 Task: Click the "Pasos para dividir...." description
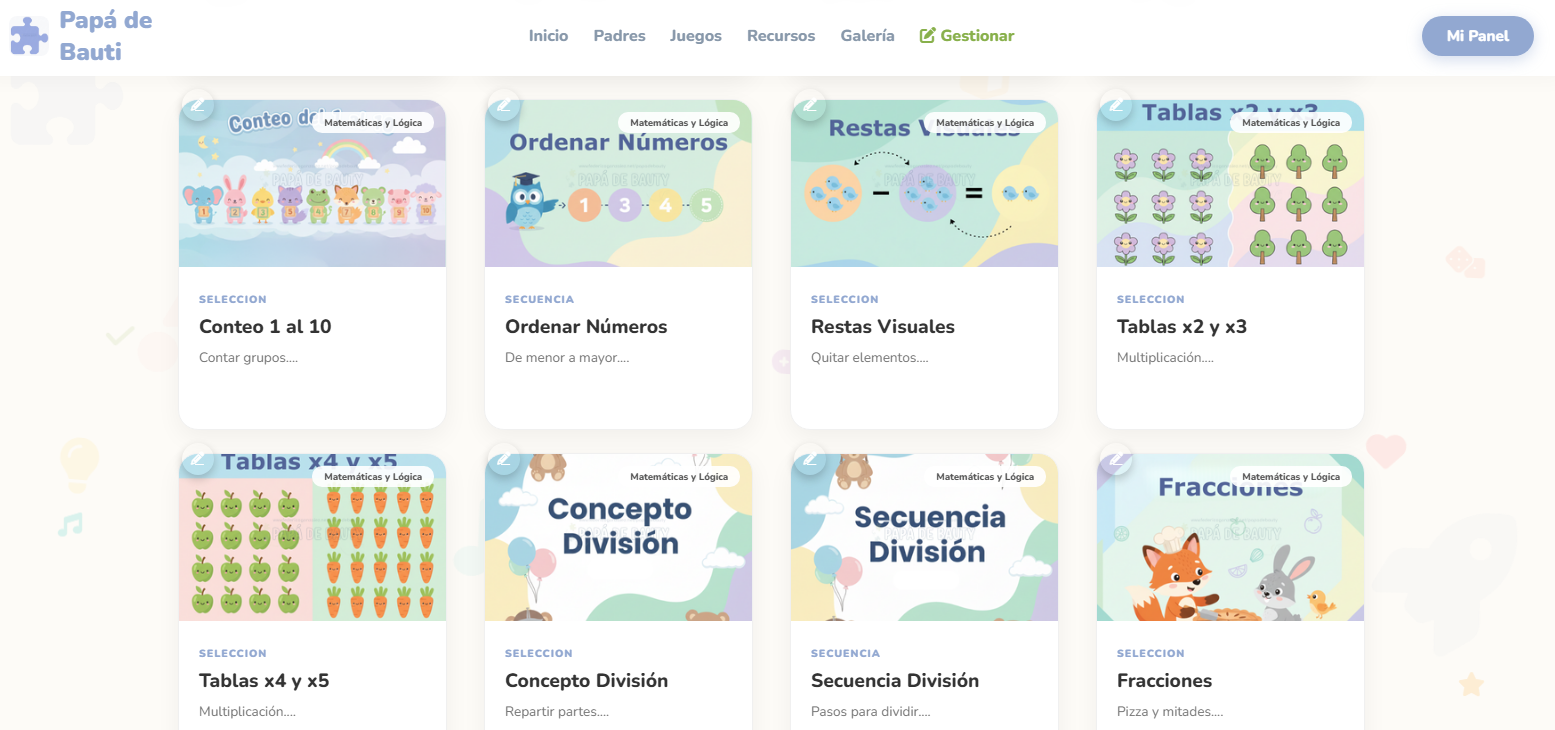pos(871,711)
